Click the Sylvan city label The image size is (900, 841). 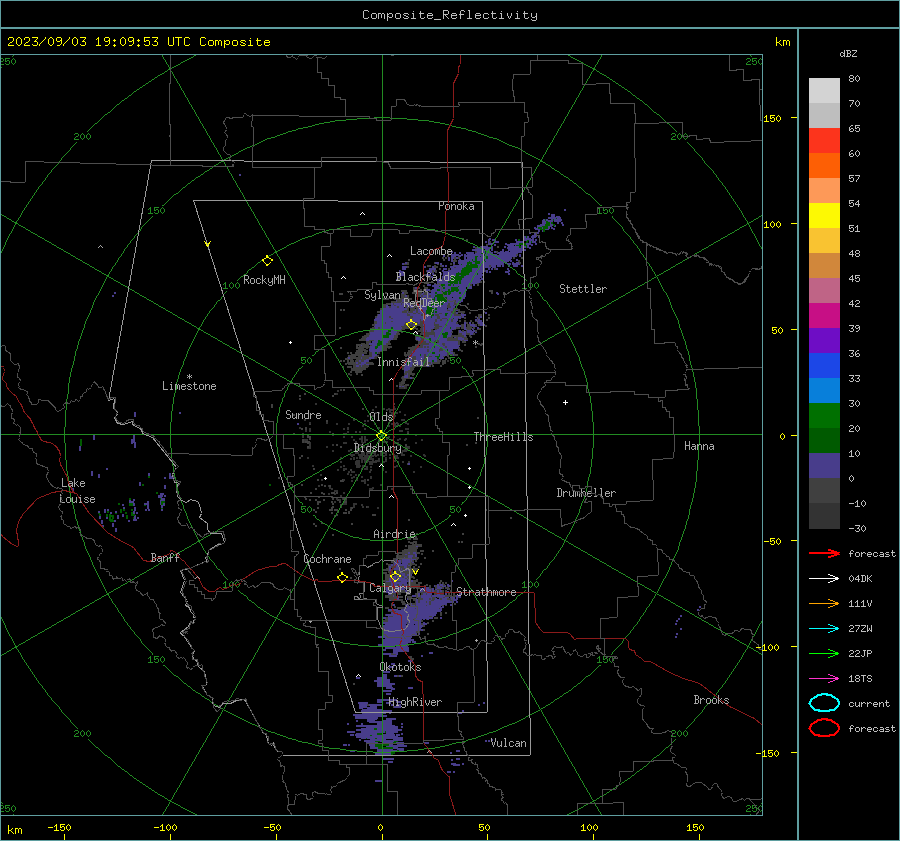(x=382, y=295)
